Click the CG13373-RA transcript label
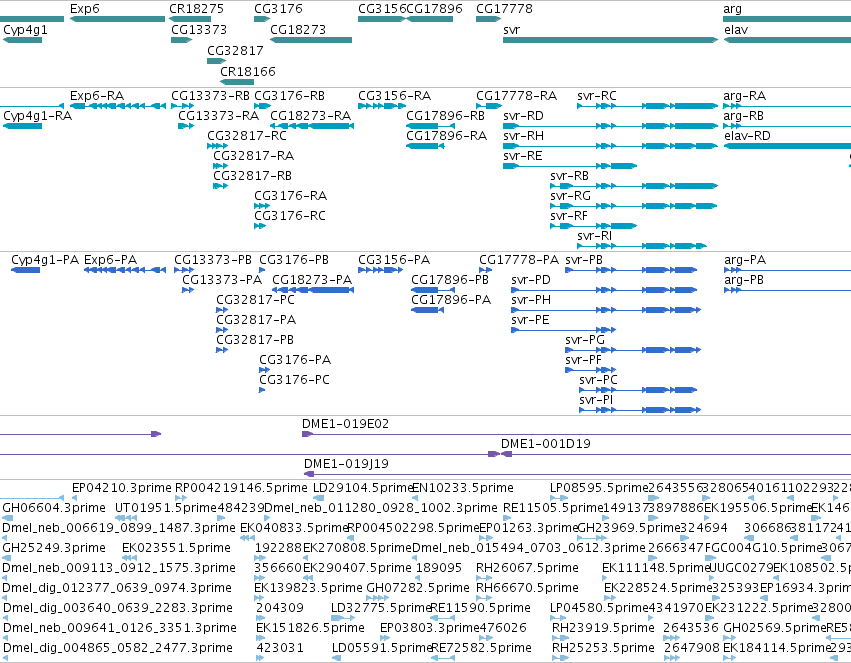This screenshot has width=851, height=663. click(218, 116)
